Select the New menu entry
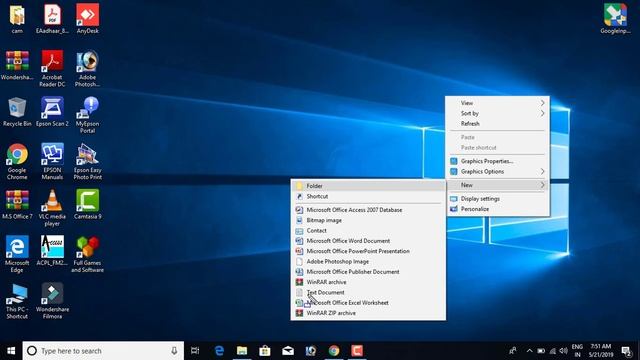Screen dimensions: 640x360 pos(498,185)
